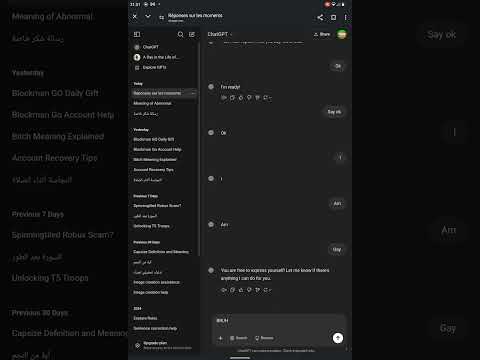Open options for the selected Today chat

[x=193, y=93]
